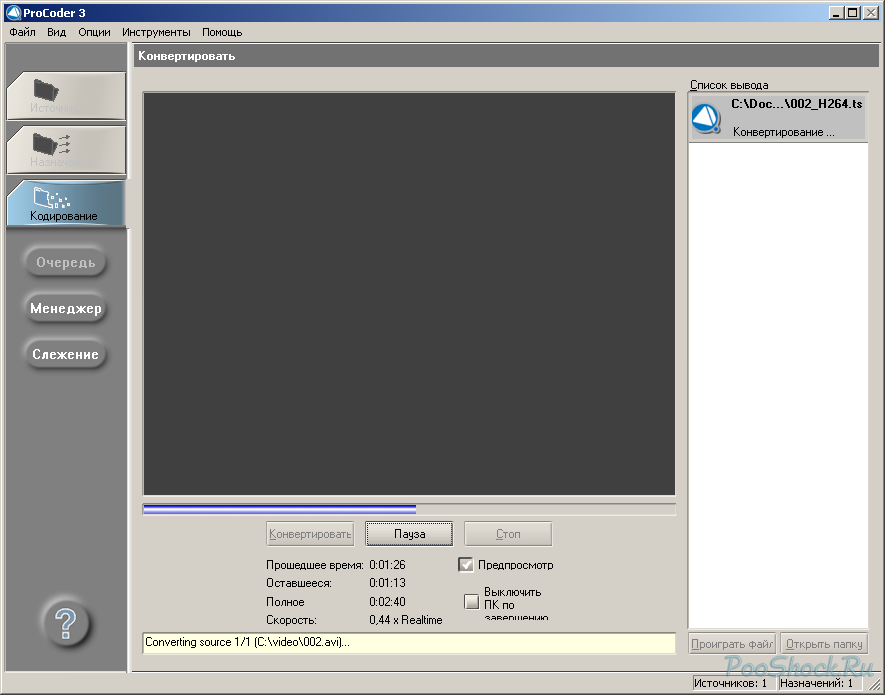This screenshot has height=695, width=885.
Task: Click the Открыть папку button
Action: 824,644
